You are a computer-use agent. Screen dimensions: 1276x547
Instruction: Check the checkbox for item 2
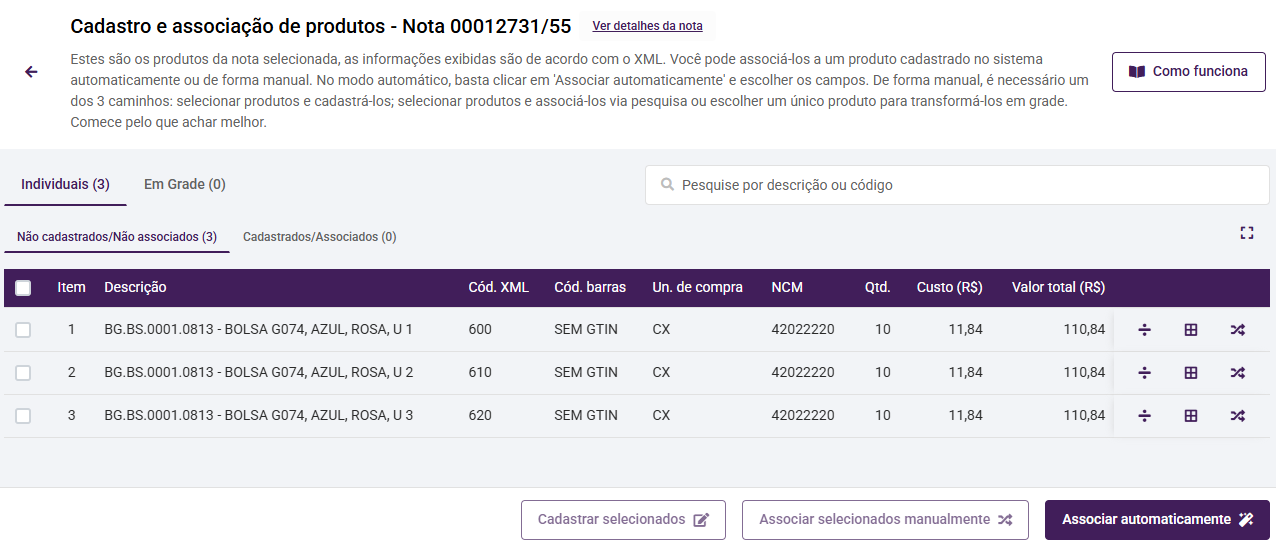23,373
